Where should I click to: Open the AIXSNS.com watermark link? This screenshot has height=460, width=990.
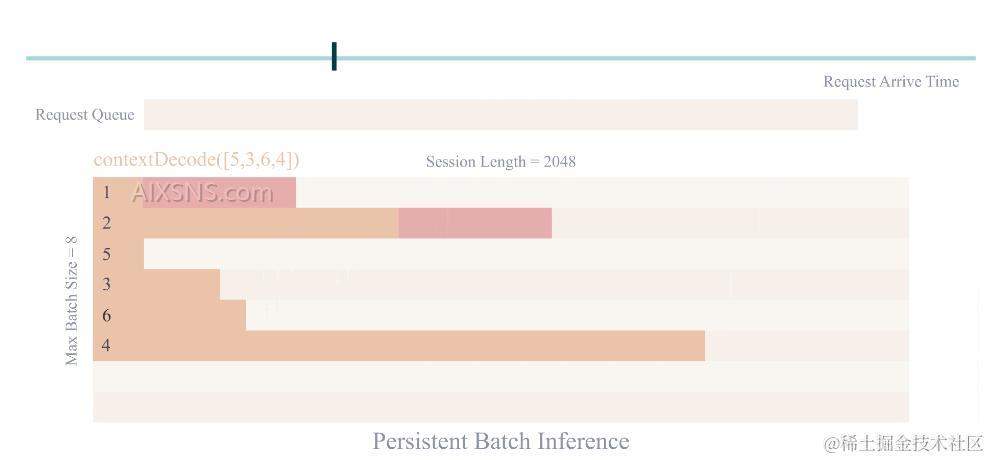click(x=202, y=193)
